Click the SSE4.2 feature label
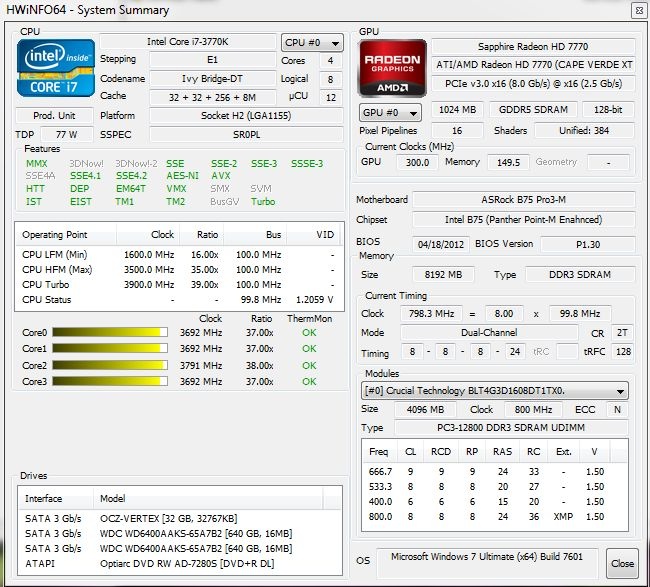The image size is (650, 587). (131, 176)
